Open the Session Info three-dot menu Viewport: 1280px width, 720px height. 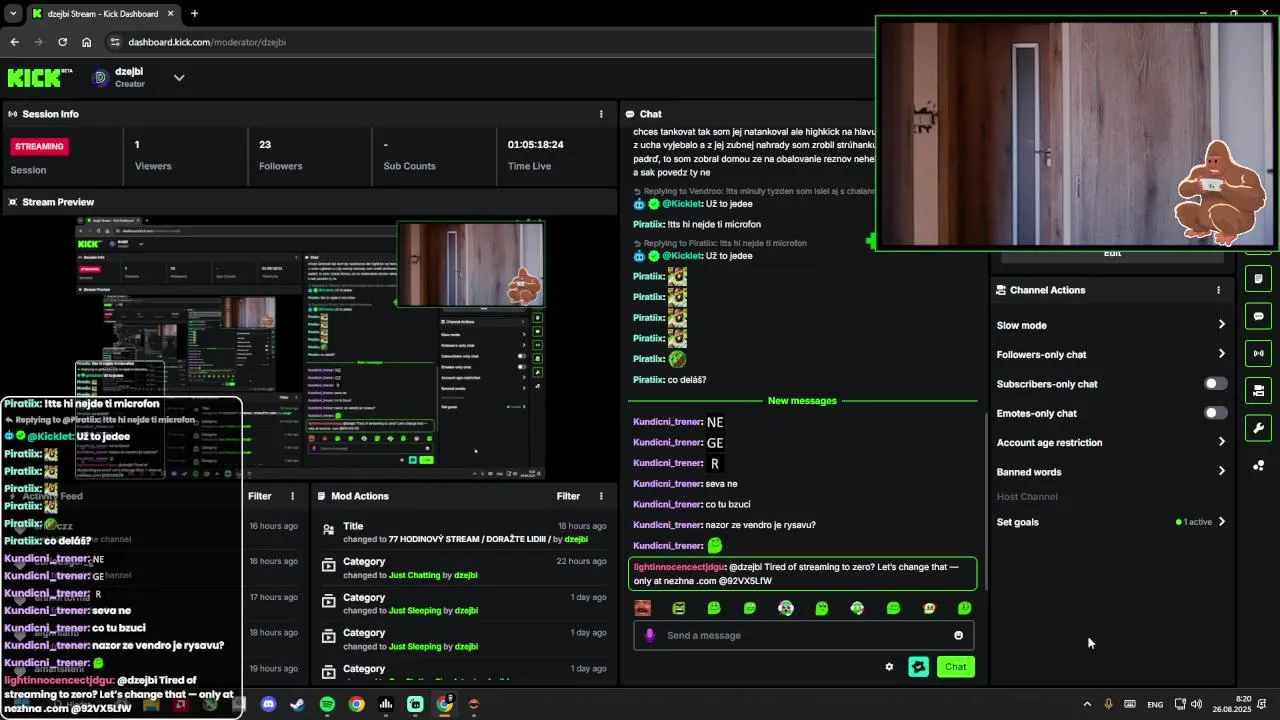click(x=601, y=114)
